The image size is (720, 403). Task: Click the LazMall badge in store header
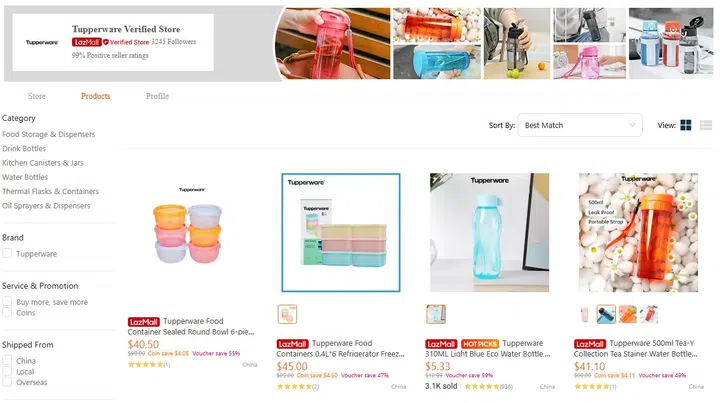click(86, 42)
